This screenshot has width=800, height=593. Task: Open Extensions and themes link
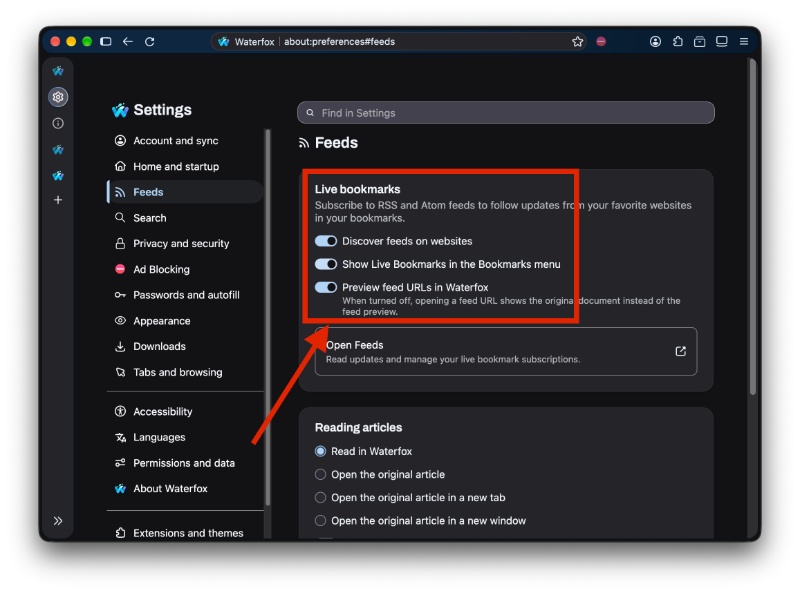tap(185, 533)
